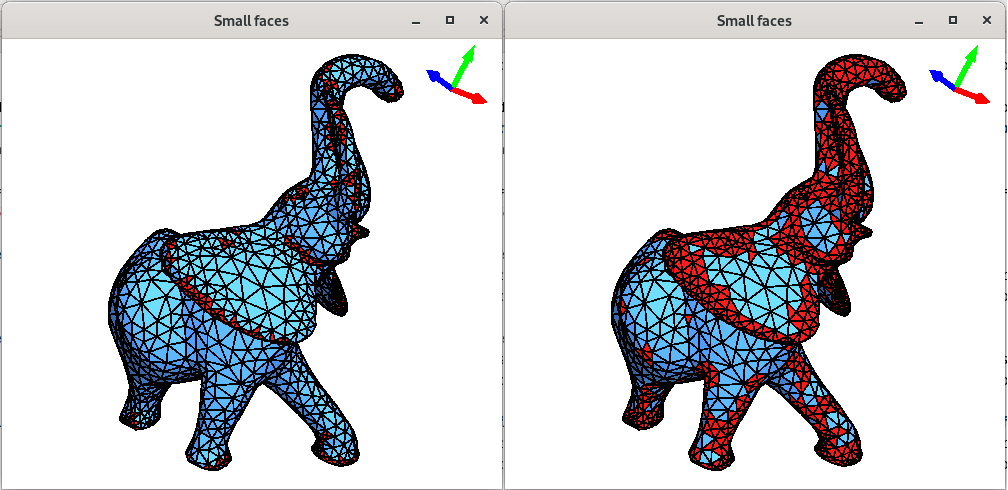This screenshot has width=1008, height=490.
Task: Click the green axis arrow in left window
Action: (463, 66)
